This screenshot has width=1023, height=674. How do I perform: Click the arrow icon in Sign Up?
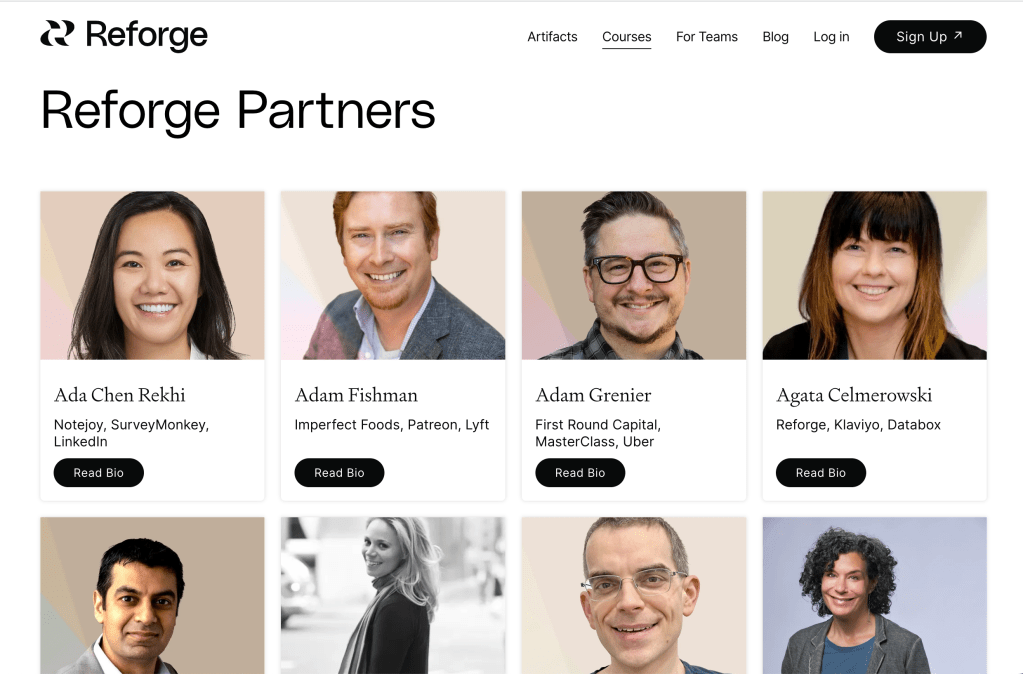958,36
